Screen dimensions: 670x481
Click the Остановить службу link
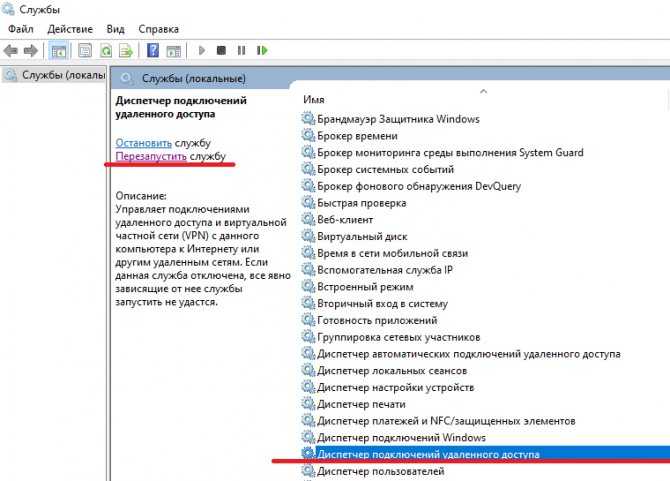144,143
